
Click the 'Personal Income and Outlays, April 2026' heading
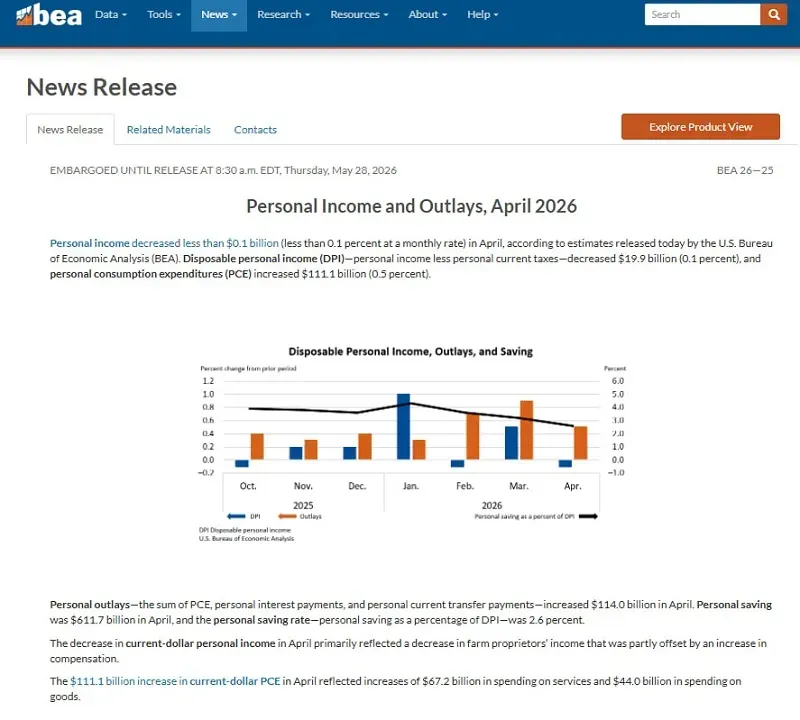pos(411,206)
